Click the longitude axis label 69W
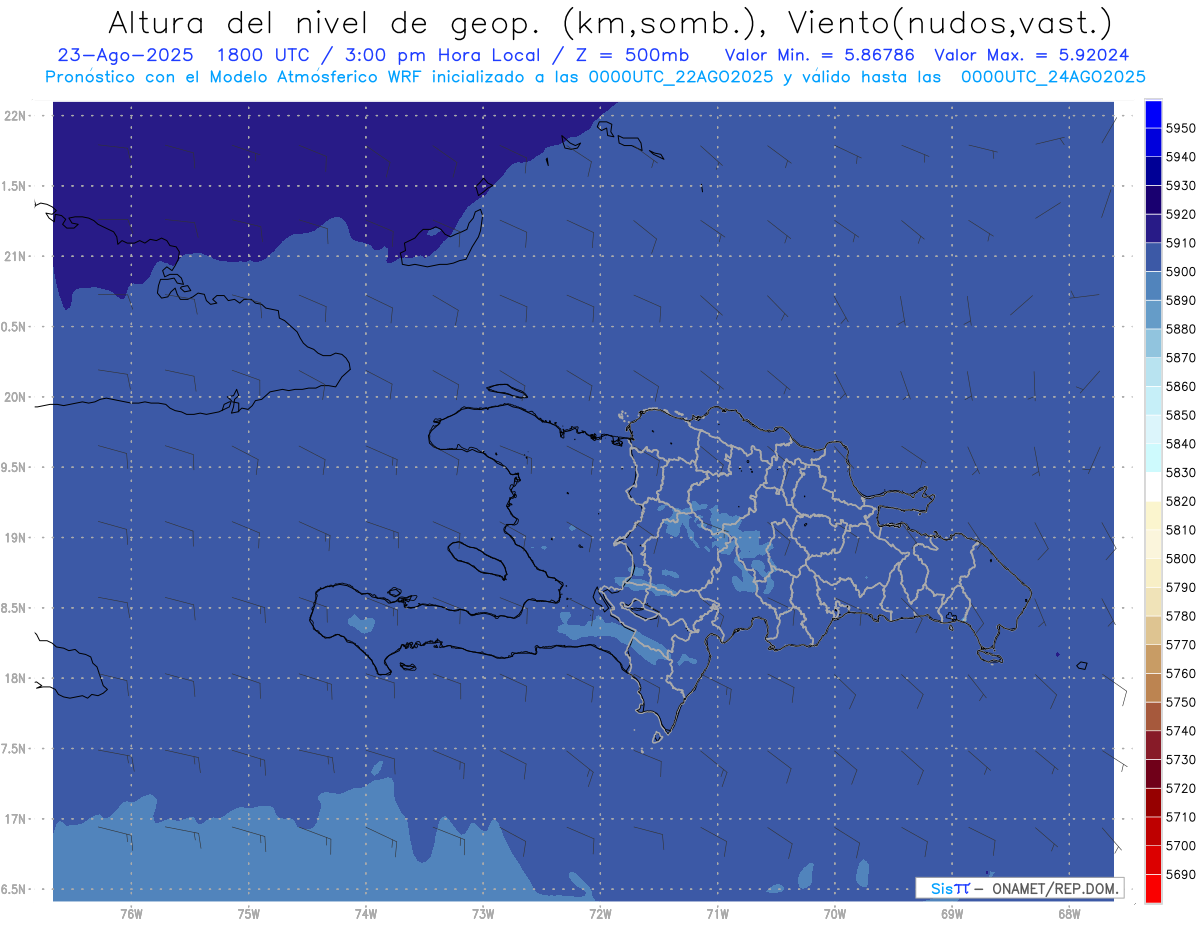Screen dimensions: 1200x927 [x=951, y=913]
